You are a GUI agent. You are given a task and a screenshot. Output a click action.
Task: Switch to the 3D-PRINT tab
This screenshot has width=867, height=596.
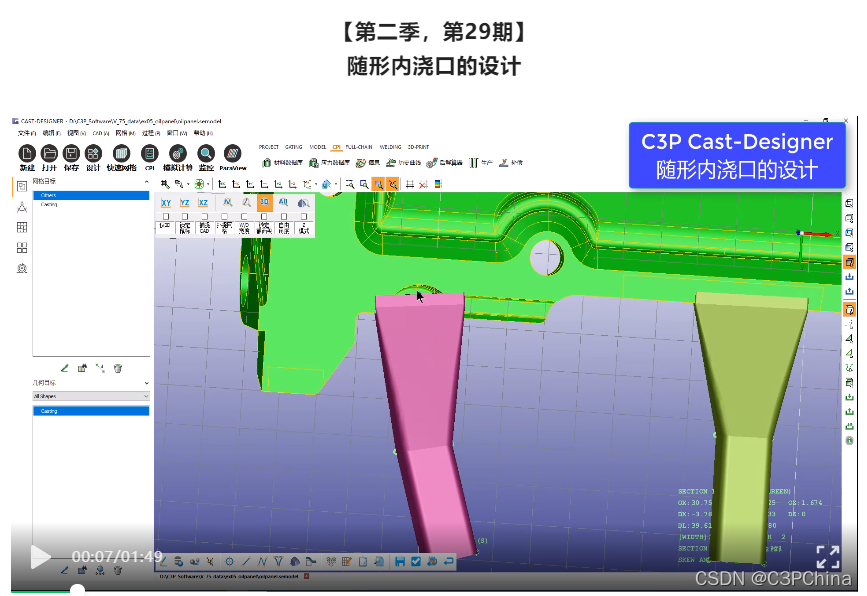point(419,147)
